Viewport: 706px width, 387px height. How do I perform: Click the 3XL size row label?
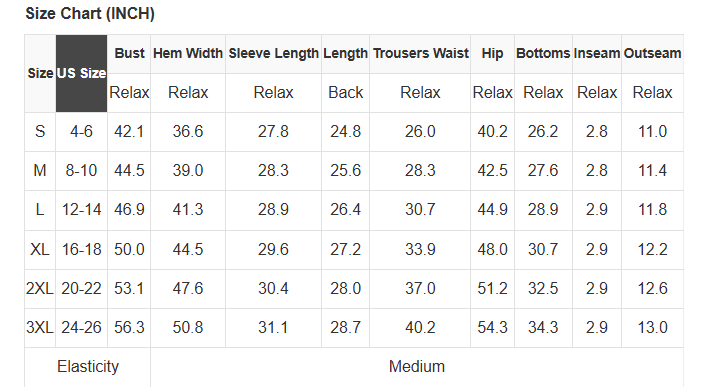coord(40,328)
